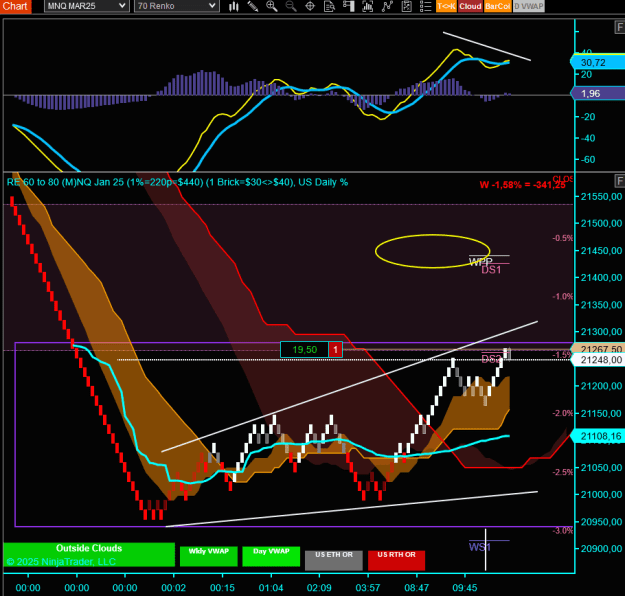Open the data box document icon
Screen dimensions: 625x596
click(329, 6)
